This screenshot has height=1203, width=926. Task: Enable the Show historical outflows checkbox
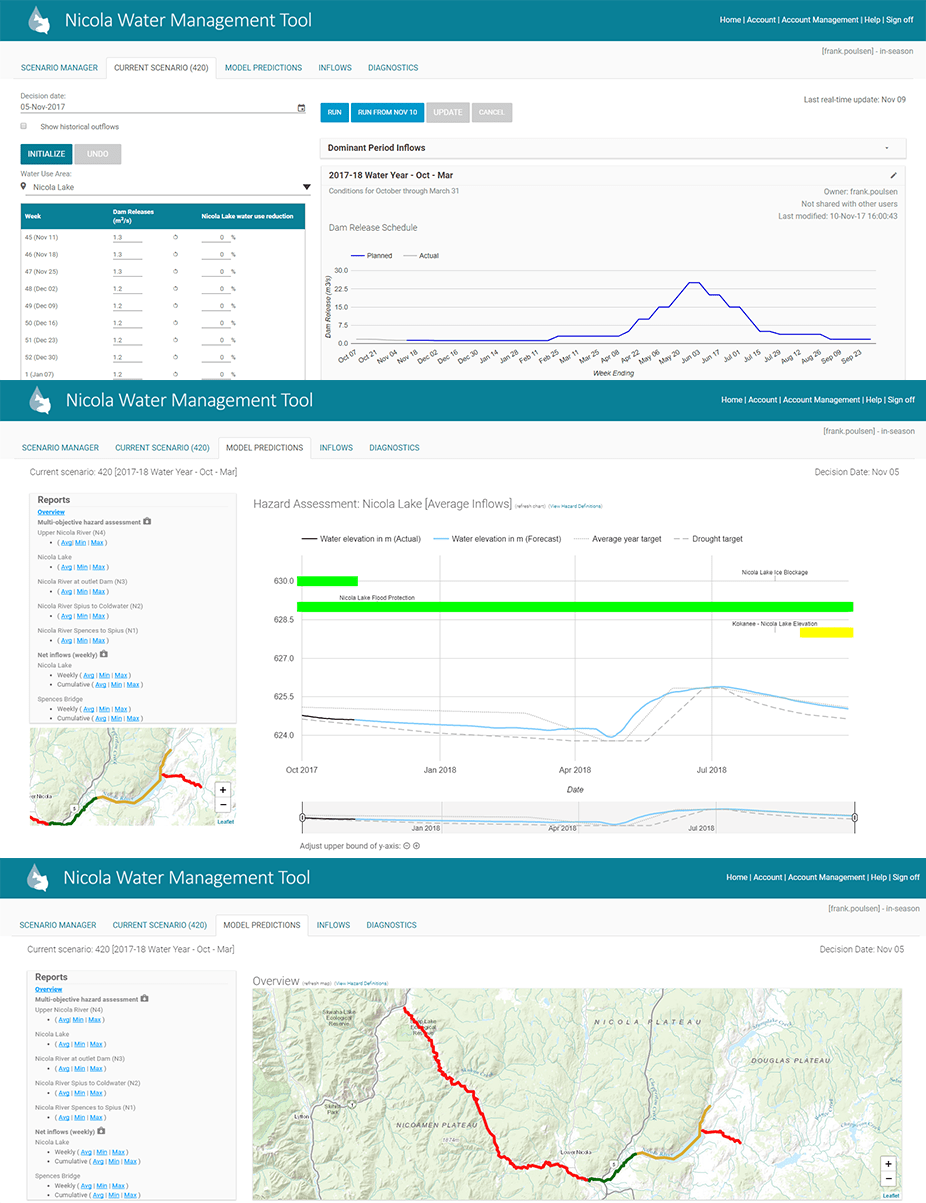[23, 126]
